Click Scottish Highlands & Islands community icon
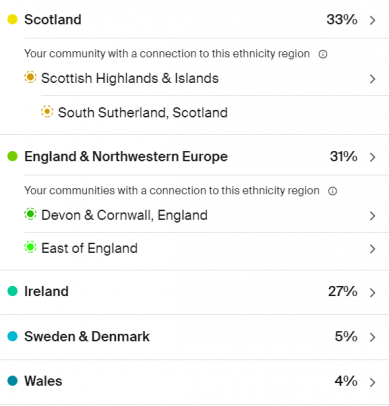The image size is (389, 406). [x=30, y=77]
